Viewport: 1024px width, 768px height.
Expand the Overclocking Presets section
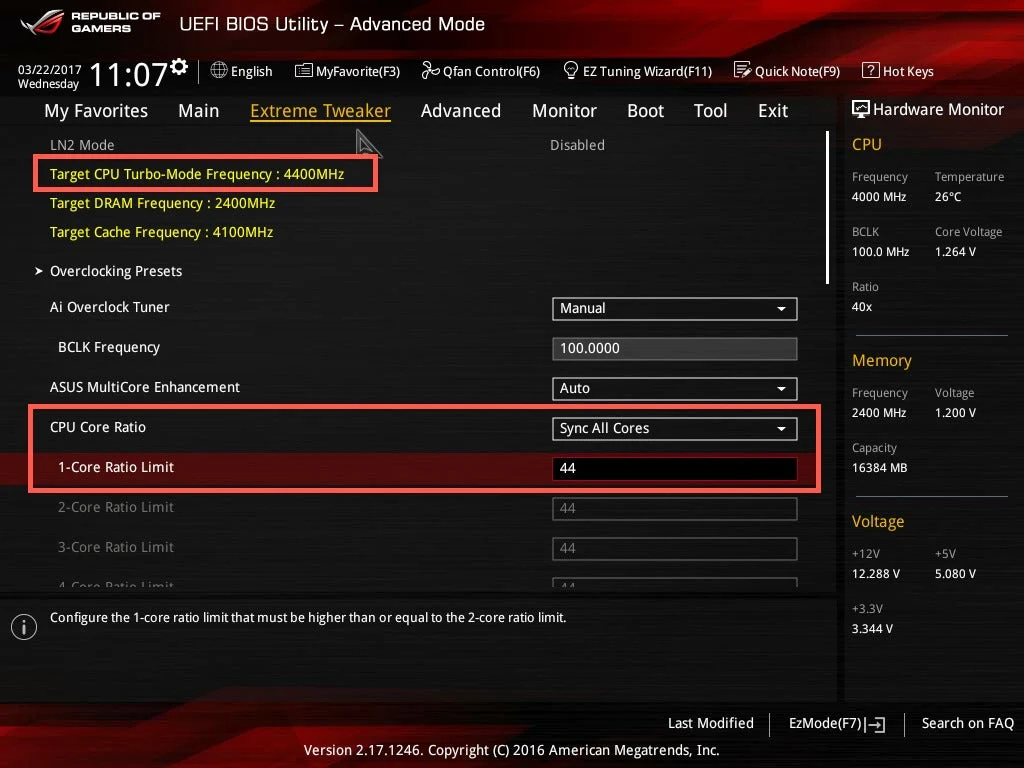(115, 271)
